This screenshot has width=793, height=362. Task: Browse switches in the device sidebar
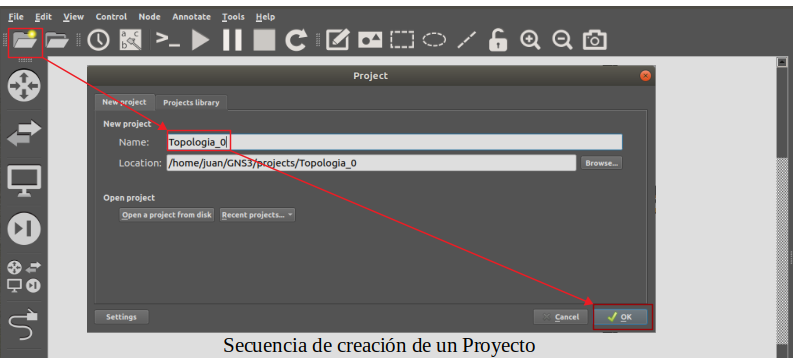pyautogui.click(x=24, y=132)
